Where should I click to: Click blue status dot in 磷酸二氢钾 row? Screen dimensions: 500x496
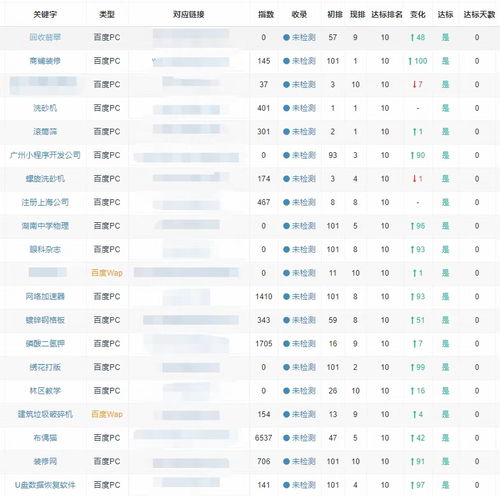tap(286, 344)
